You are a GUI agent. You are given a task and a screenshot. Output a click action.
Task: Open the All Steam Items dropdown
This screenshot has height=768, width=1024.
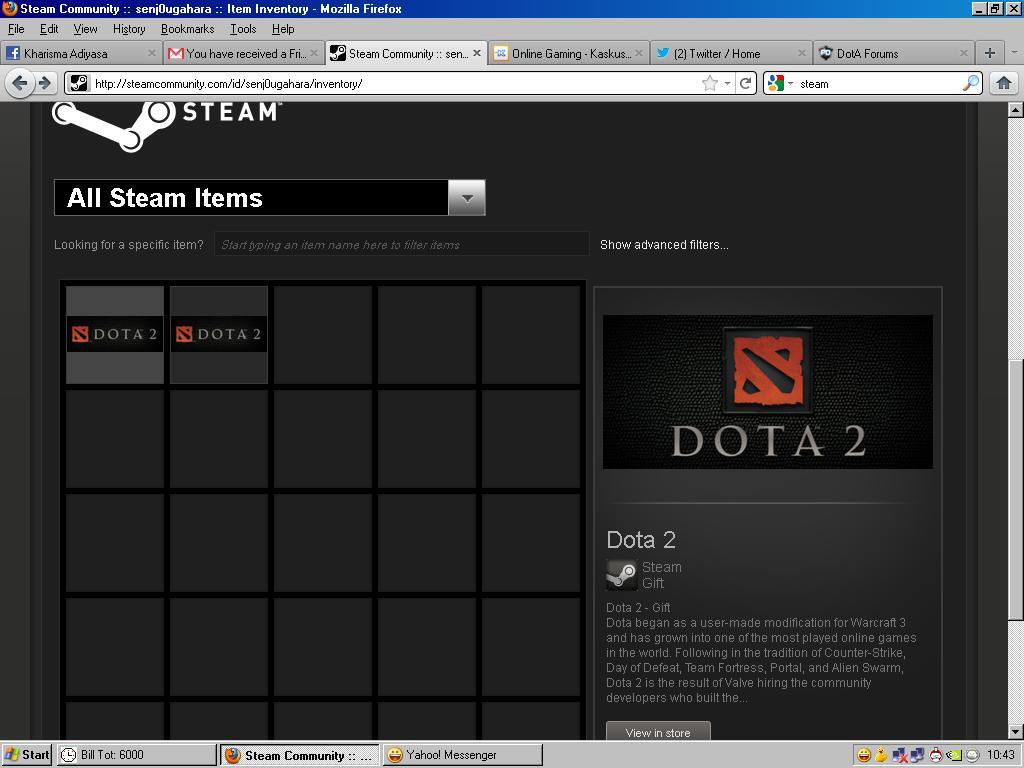coord(467,198)
